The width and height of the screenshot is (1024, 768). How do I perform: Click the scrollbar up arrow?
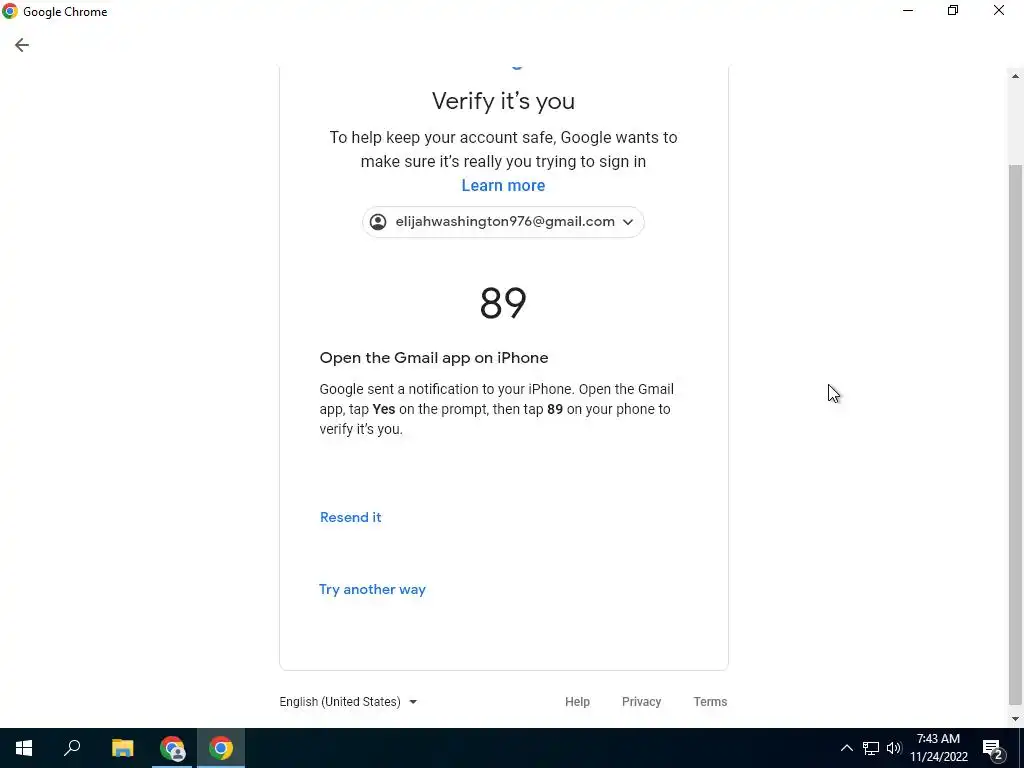(1015, 76)
